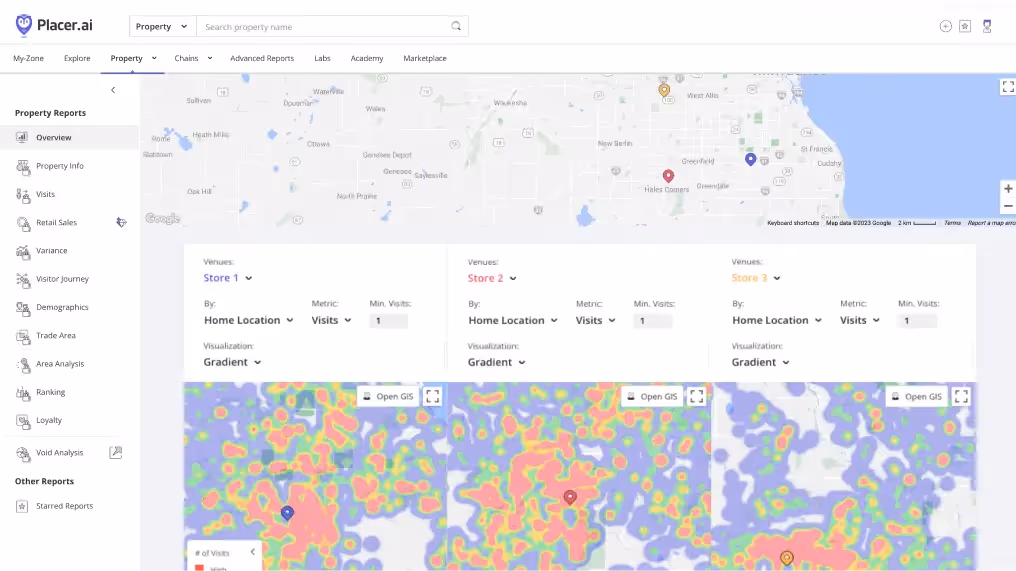The image size is (1016, 571).
Task: Click Open GIS on Store 3 map
Action: click(916, 396)
